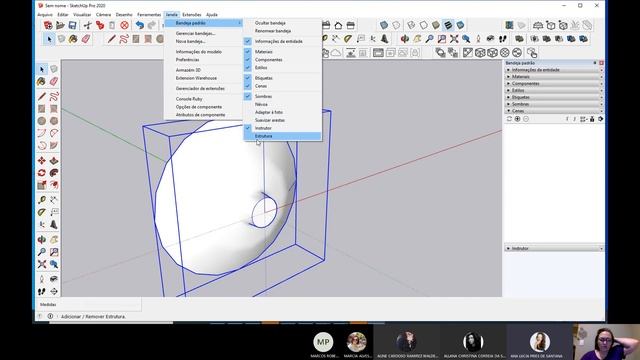Open the Extensões menu
The height and width of the screenshot is (360, 640).
pos(191,15)
